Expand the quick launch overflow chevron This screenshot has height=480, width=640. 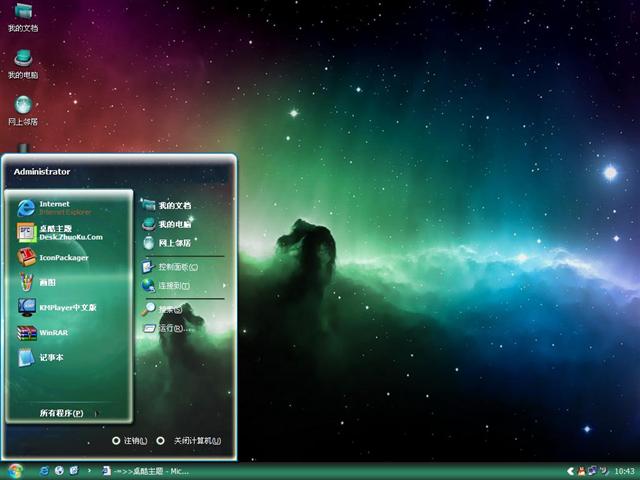(x=89, y=471)
